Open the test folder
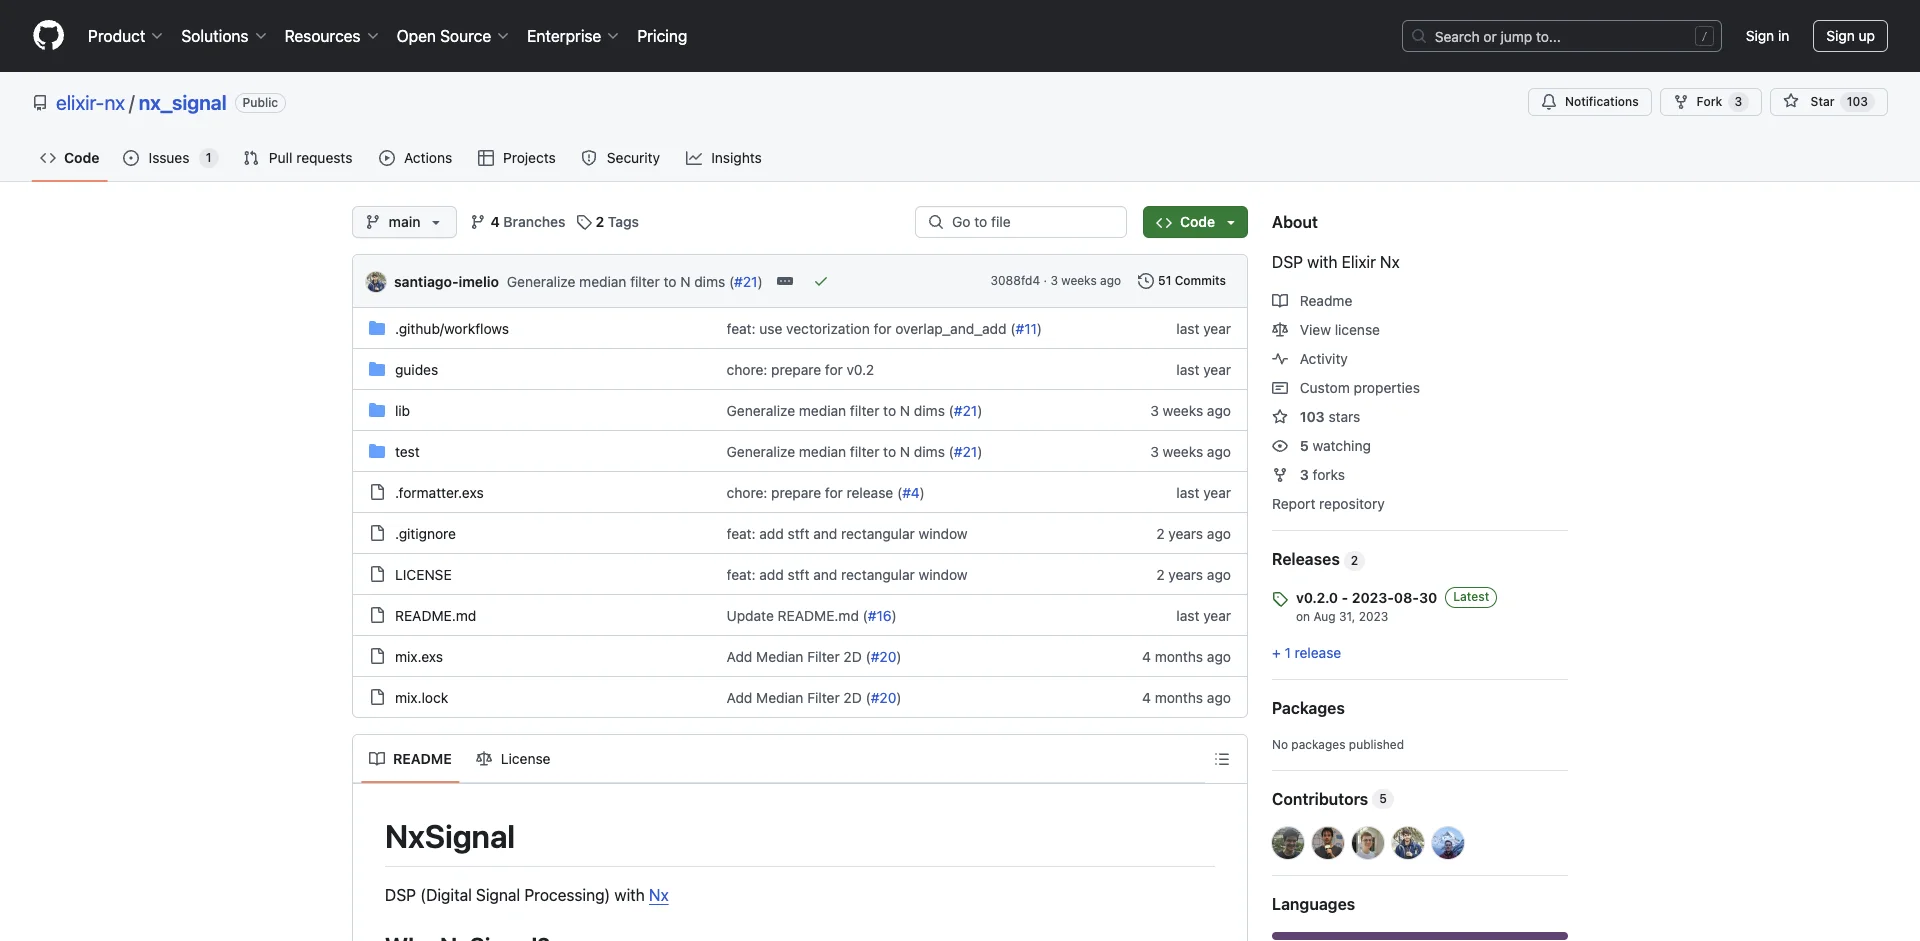Screen dimensions: 1920x941 pyautogui.click(x=407, y=452)
